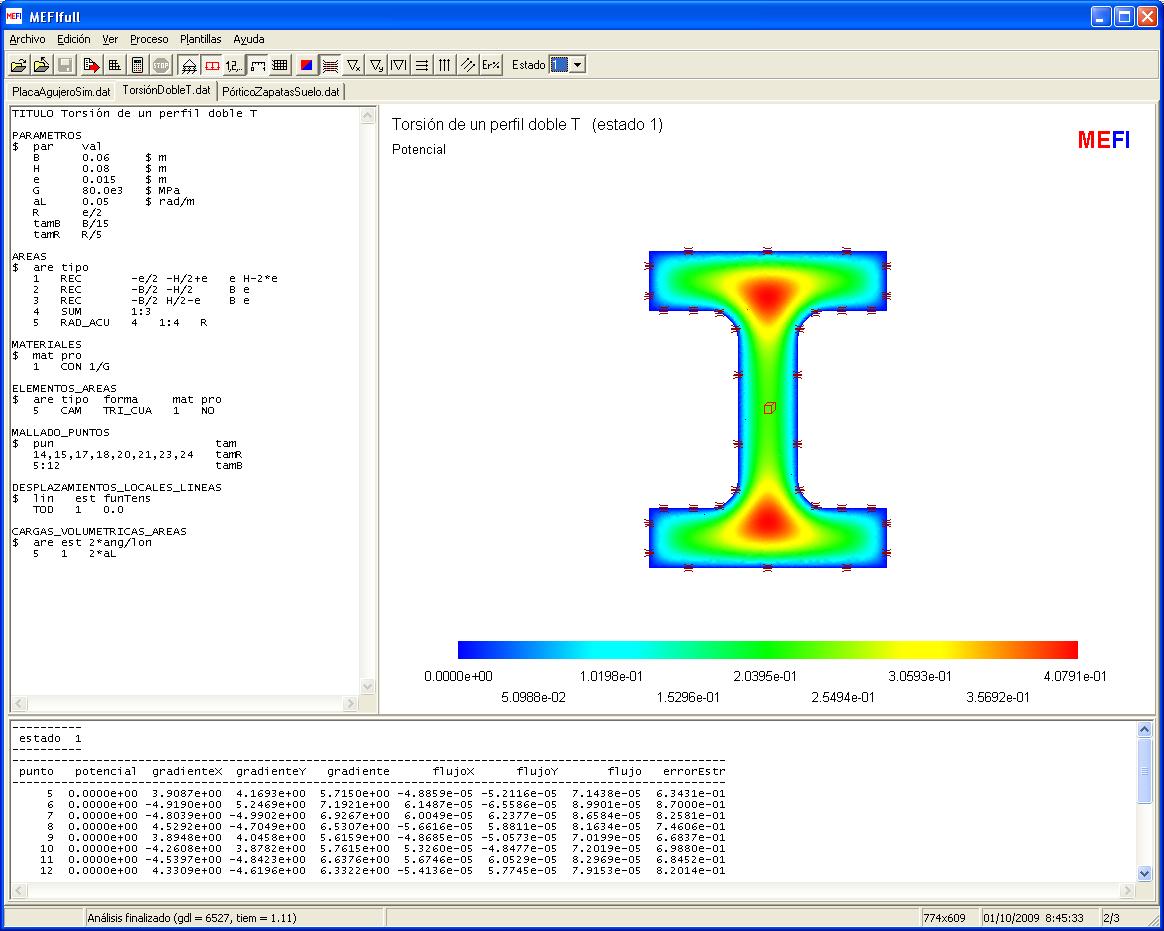The height and width of the screenshot is (931, 1164).
Task: Show the X gradient (∇x) result
Action: pyautogui.click(x=354, y=65)
